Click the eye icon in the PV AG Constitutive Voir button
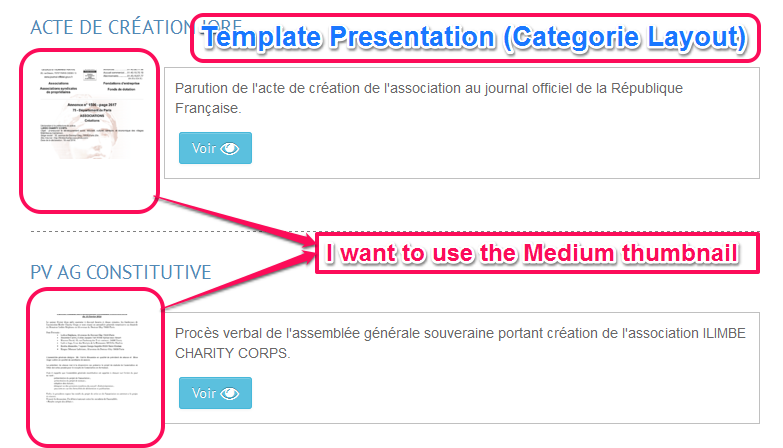The height and width of the screenshot is (448, 783). click(230, 394)
